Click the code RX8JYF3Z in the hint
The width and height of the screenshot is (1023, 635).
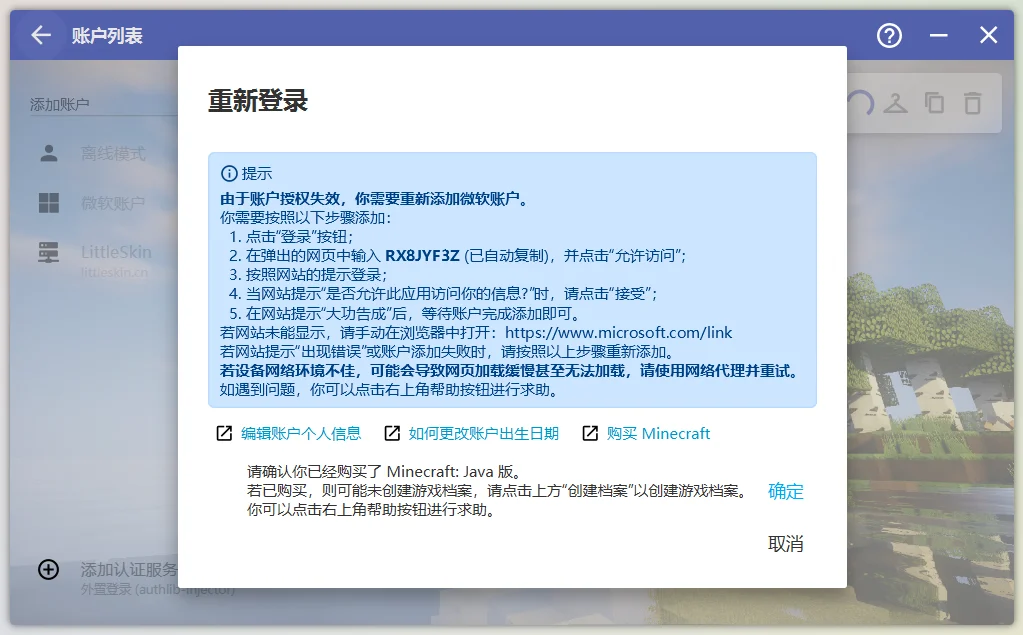[422, 255]
